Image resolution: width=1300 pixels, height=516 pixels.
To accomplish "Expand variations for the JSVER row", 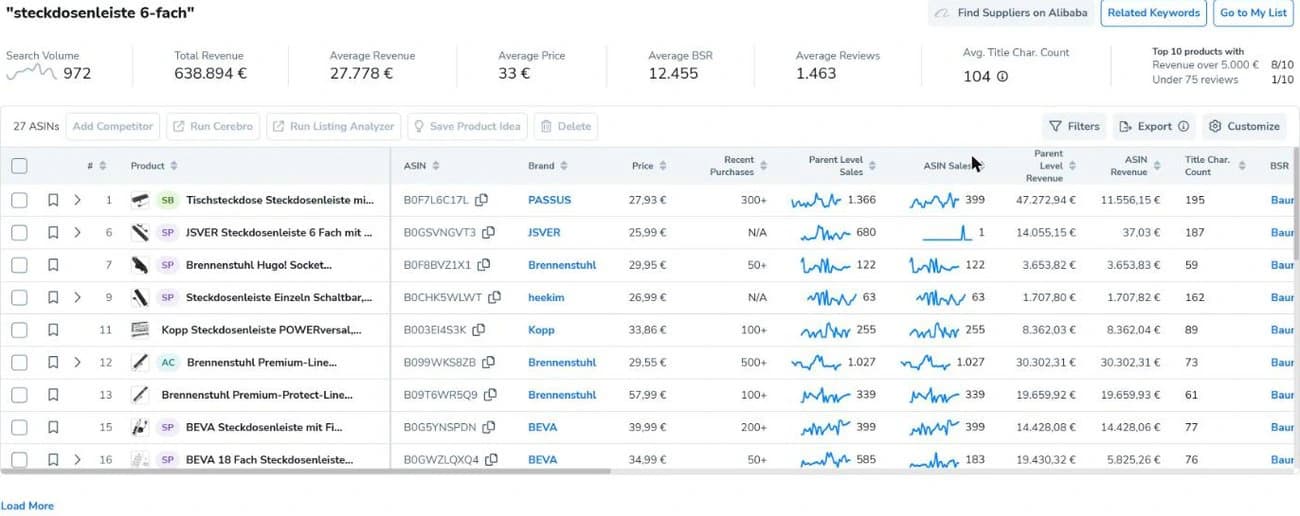I will pos(77,233).
